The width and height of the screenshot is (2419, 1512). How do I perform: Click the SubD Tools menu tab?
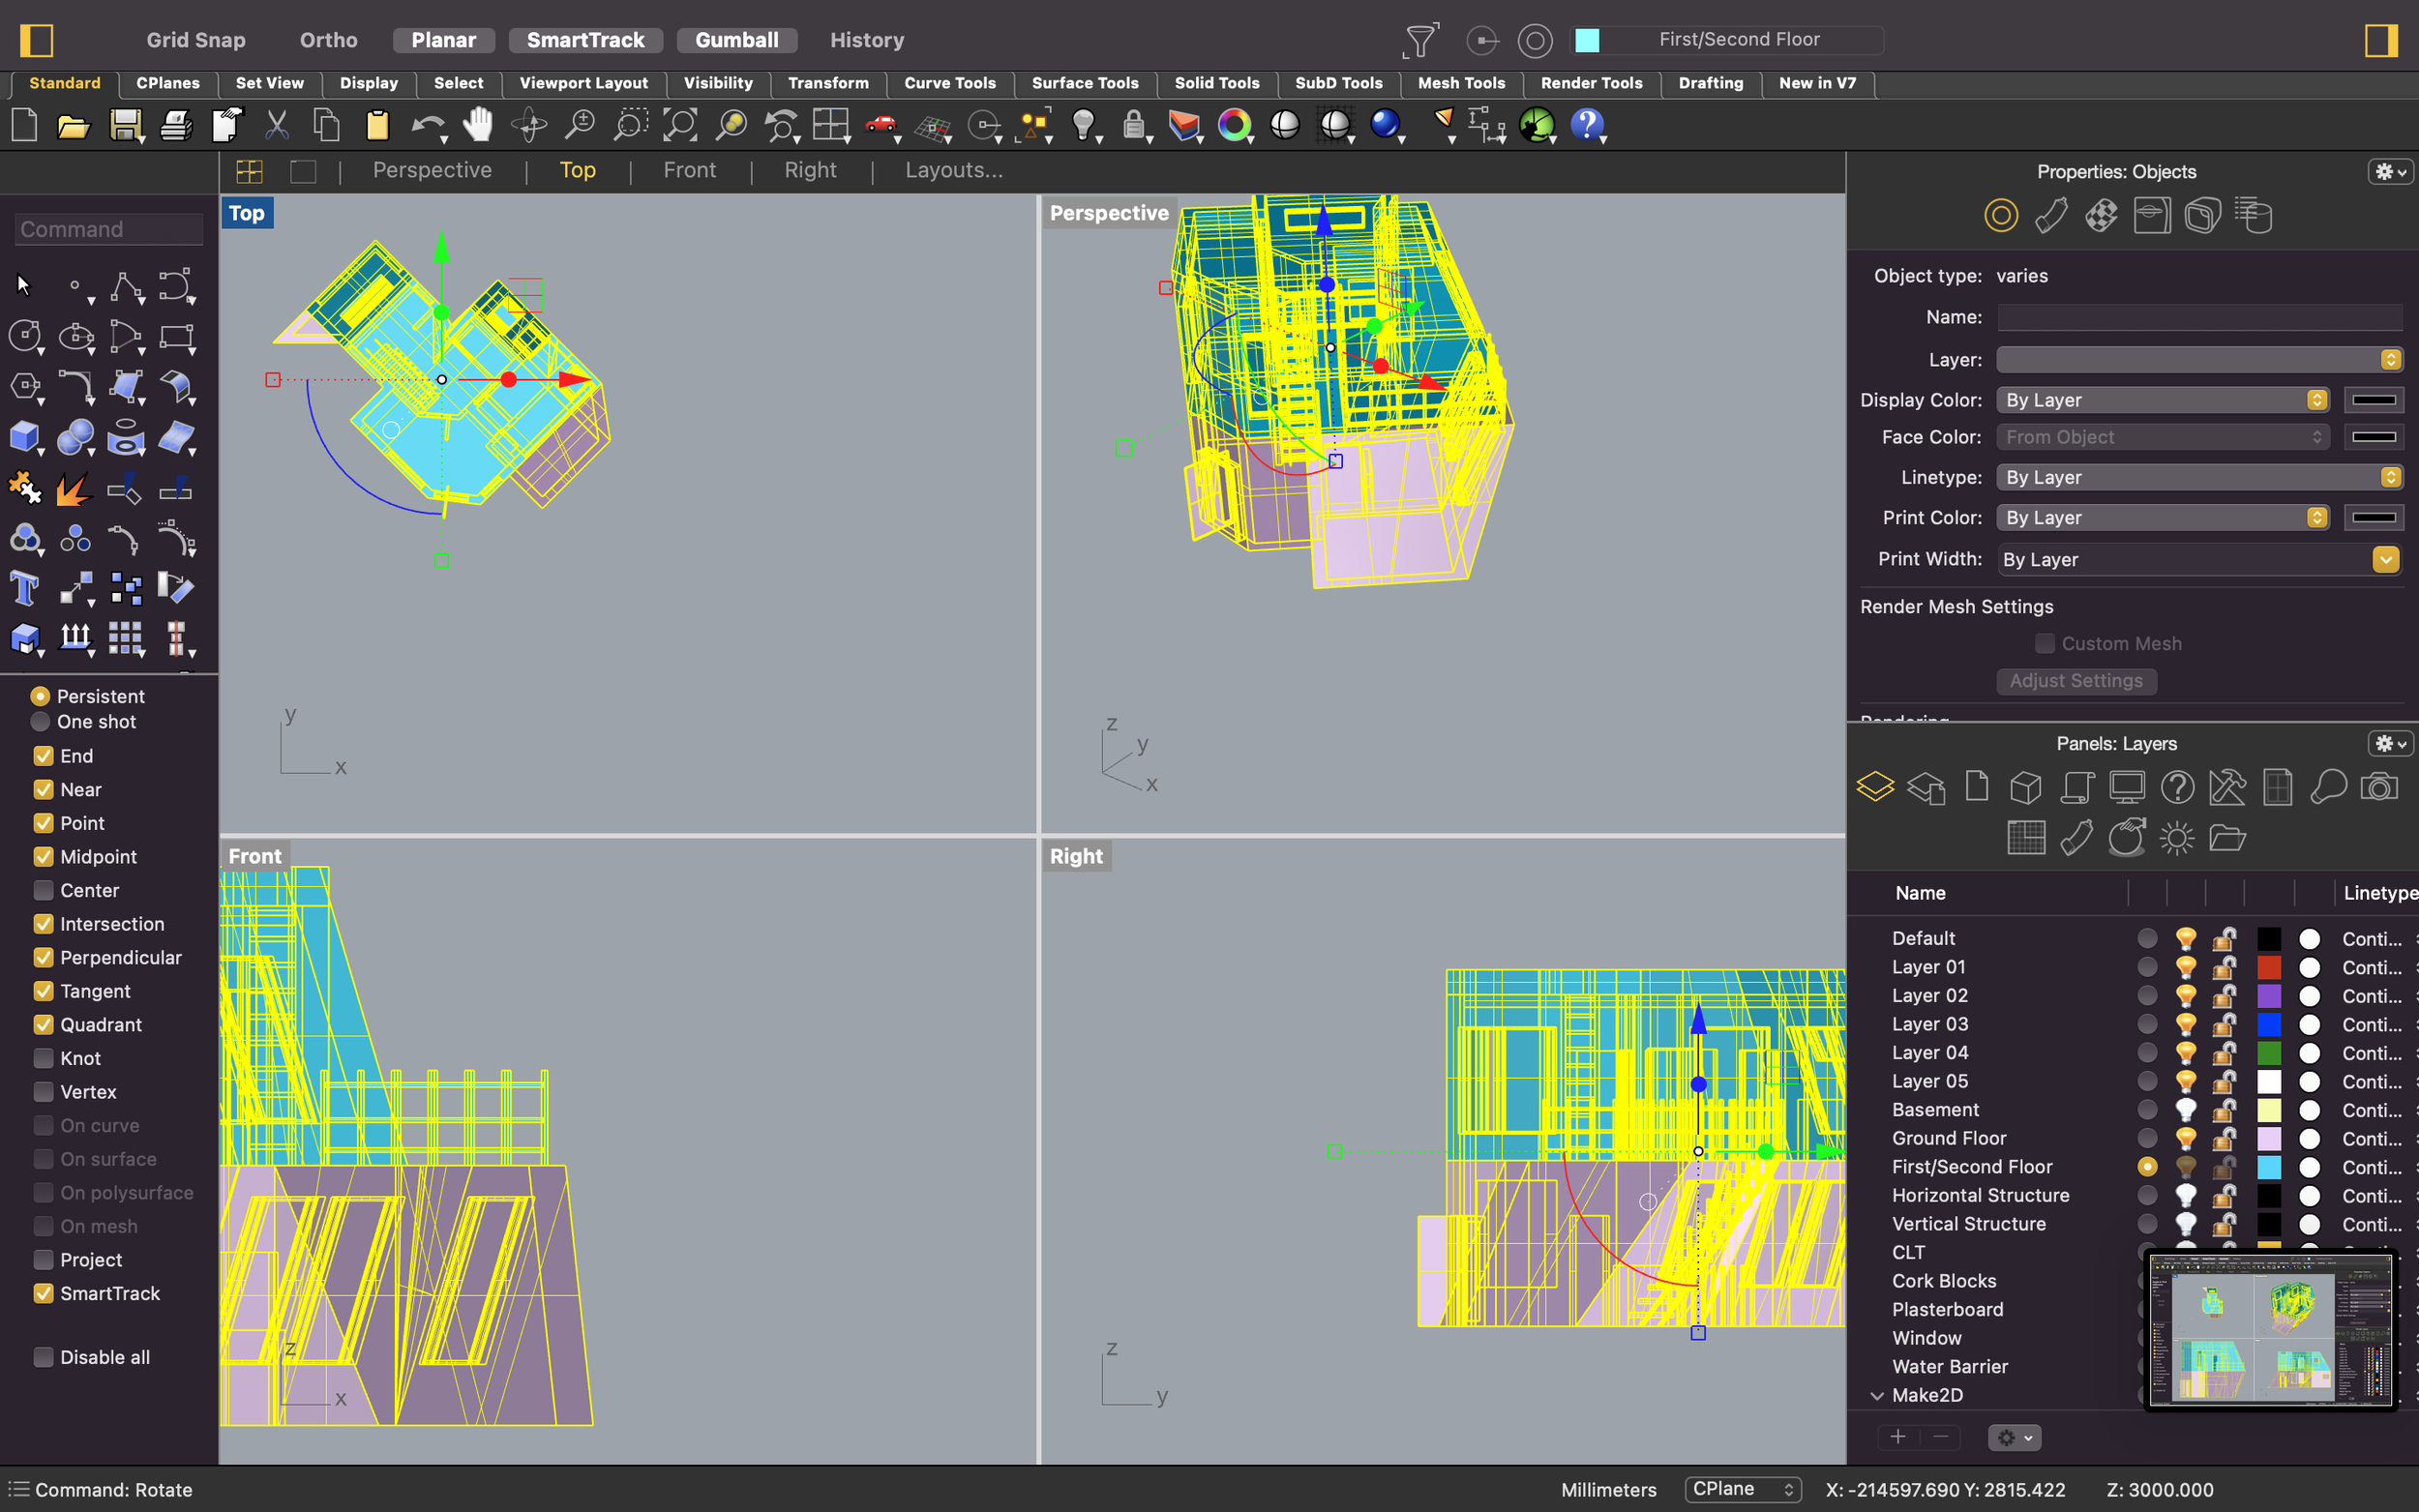tap(1335, 82)
